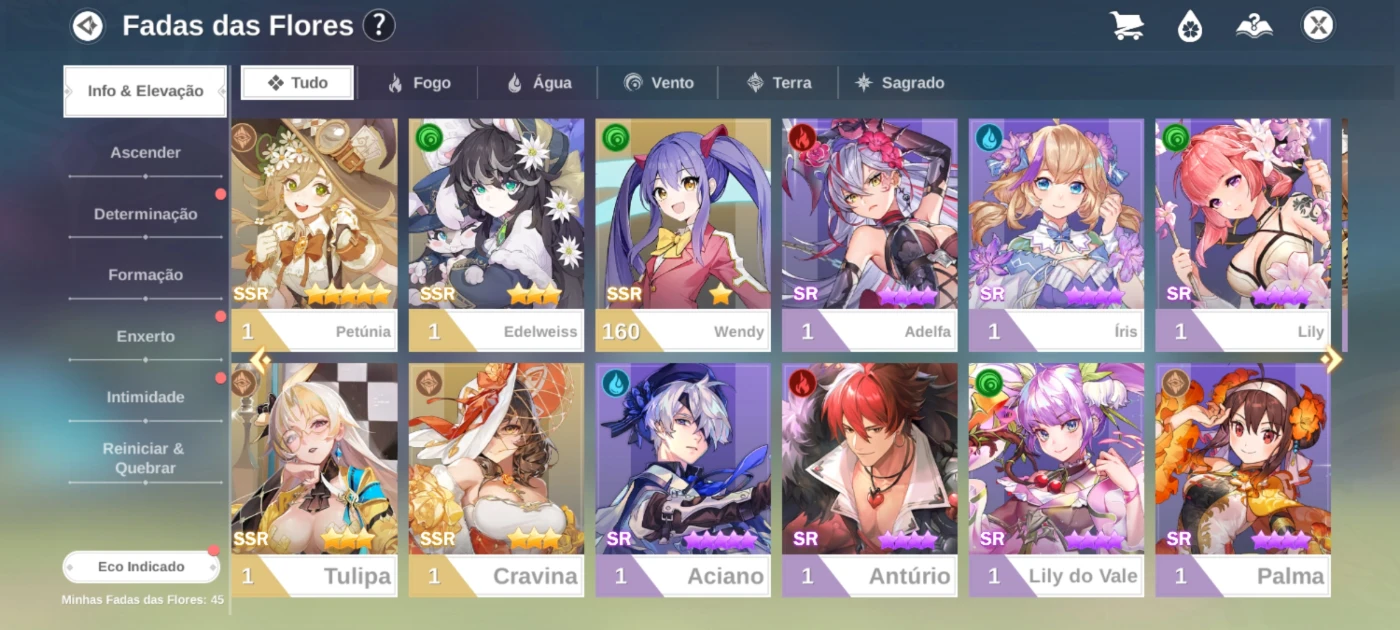This screenshot has height=630, width=1400.
Task: Open the Determinação section
Action: (x=146, y=214)
